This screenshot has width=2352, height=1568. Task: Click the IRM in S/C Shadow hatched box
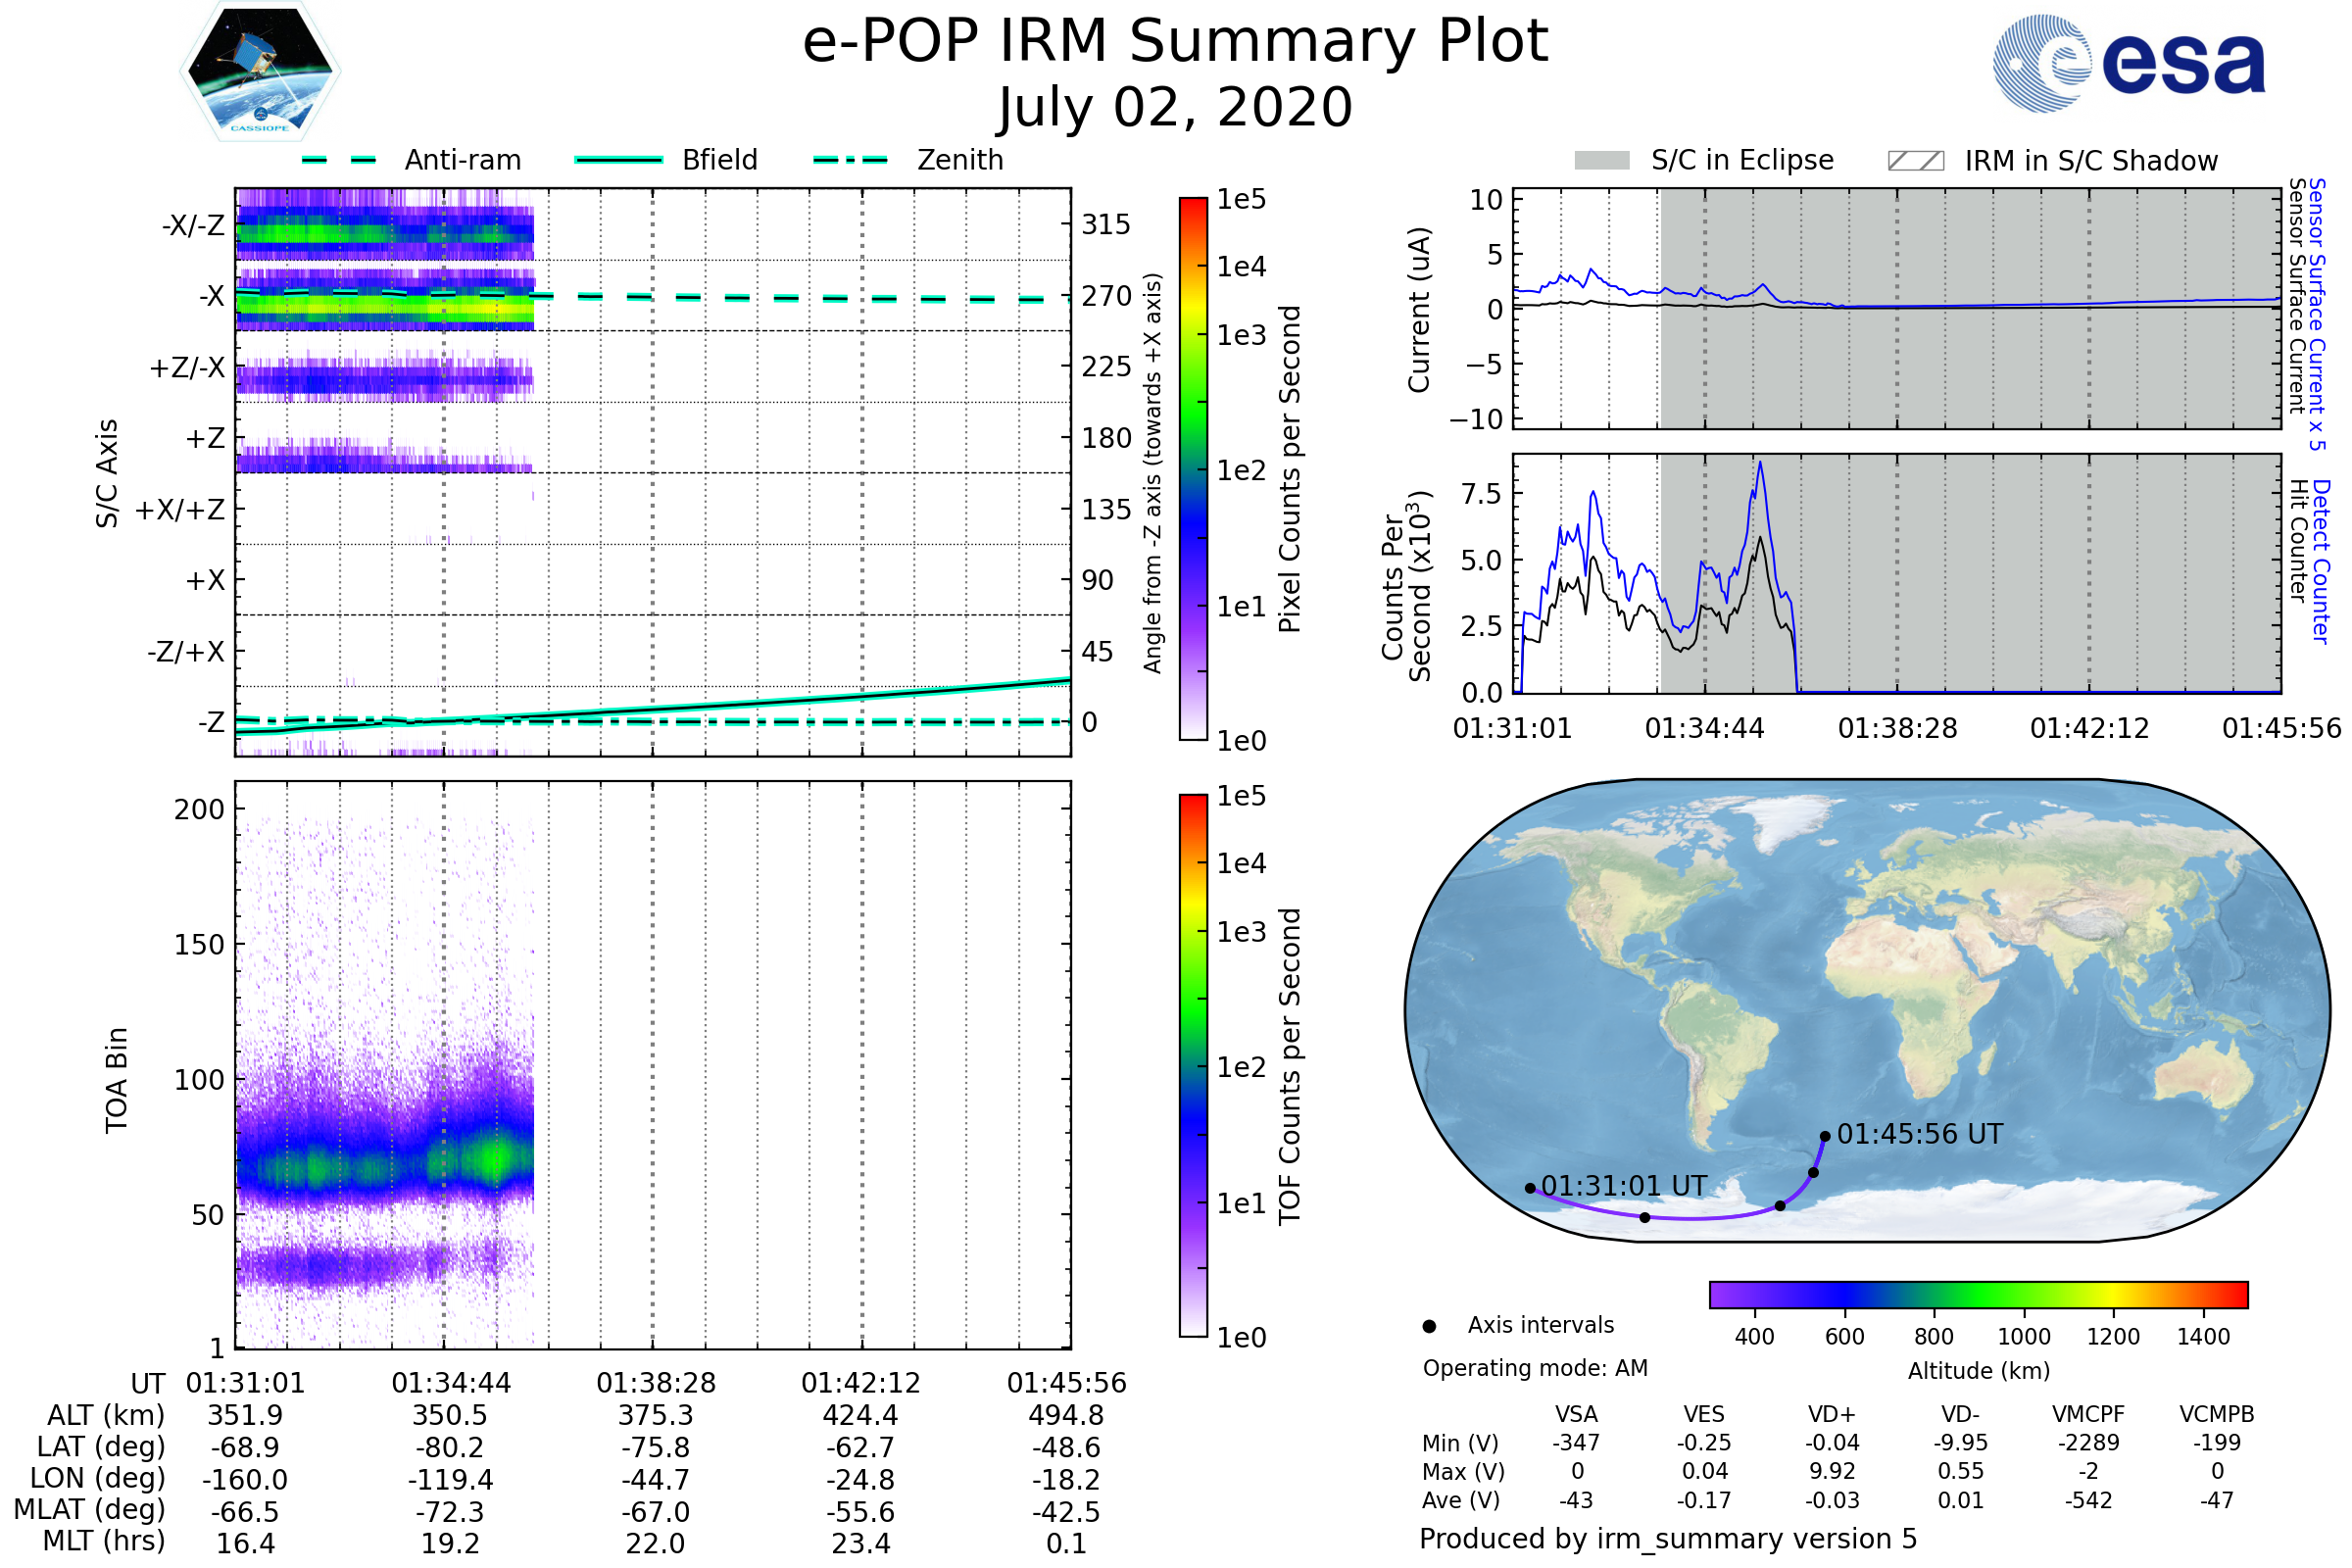[x=1916, y=161]
